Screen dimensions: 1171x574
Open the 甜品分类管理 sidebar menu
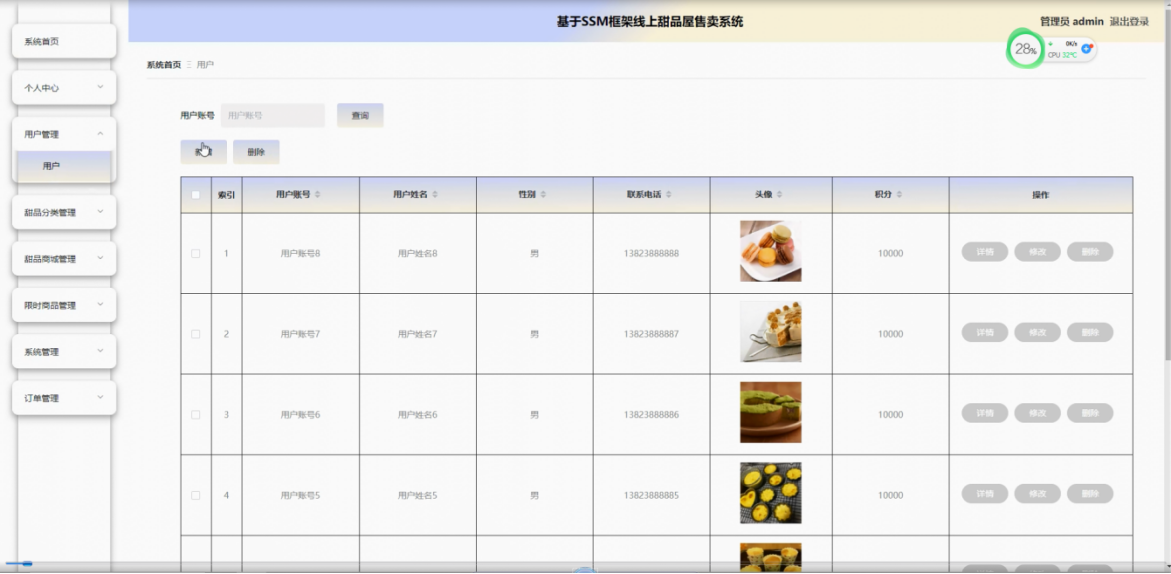64,212
